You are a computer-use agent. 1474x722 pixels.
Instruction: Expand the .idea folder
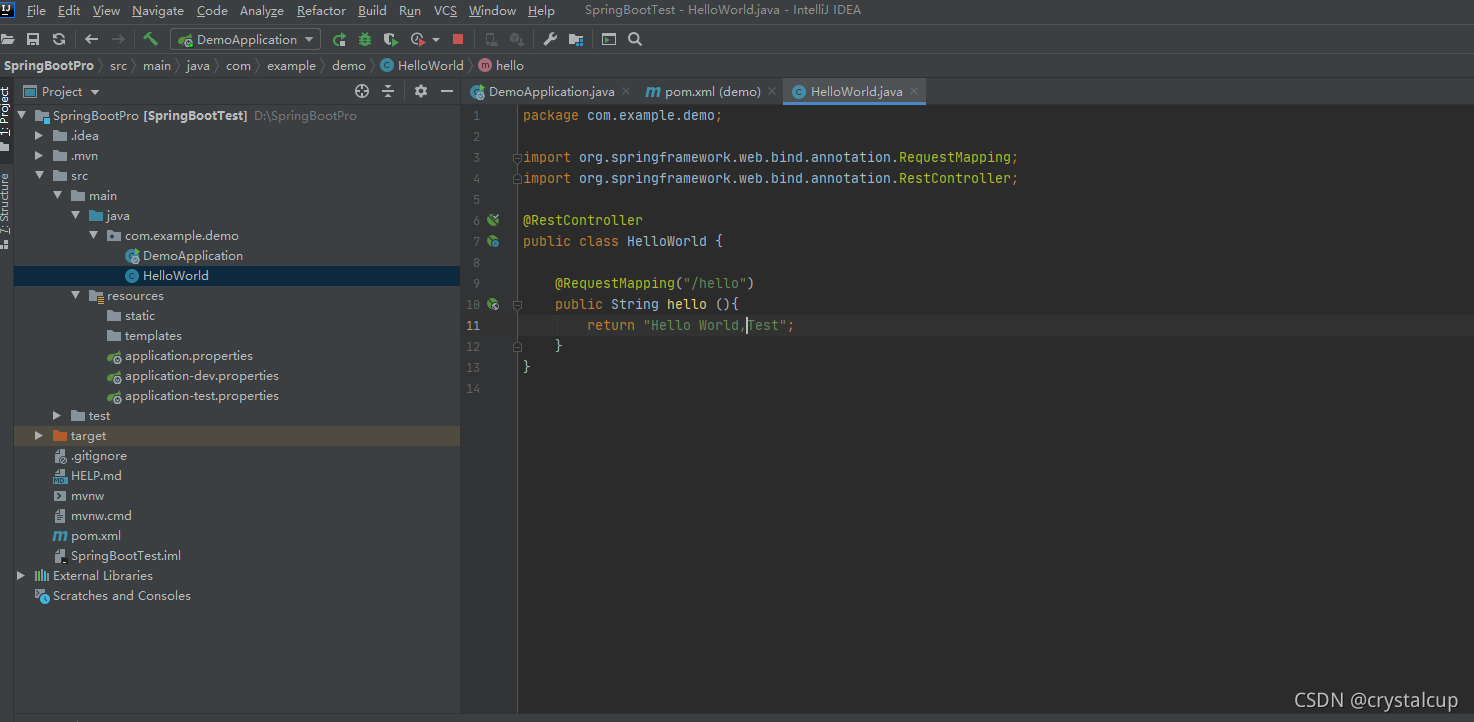tap(40, 135)
